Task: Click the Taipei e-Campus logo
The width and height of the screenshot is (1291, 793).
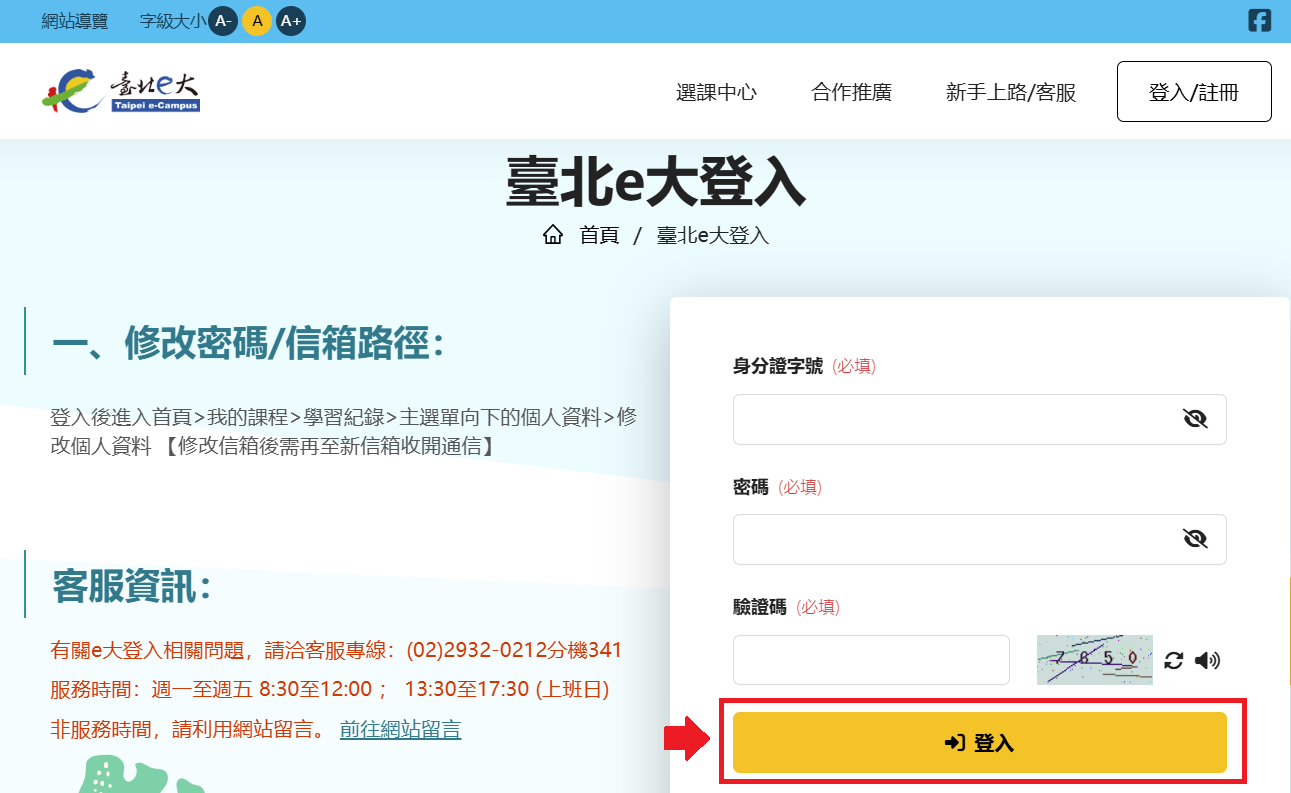Action: pos(121,90)
